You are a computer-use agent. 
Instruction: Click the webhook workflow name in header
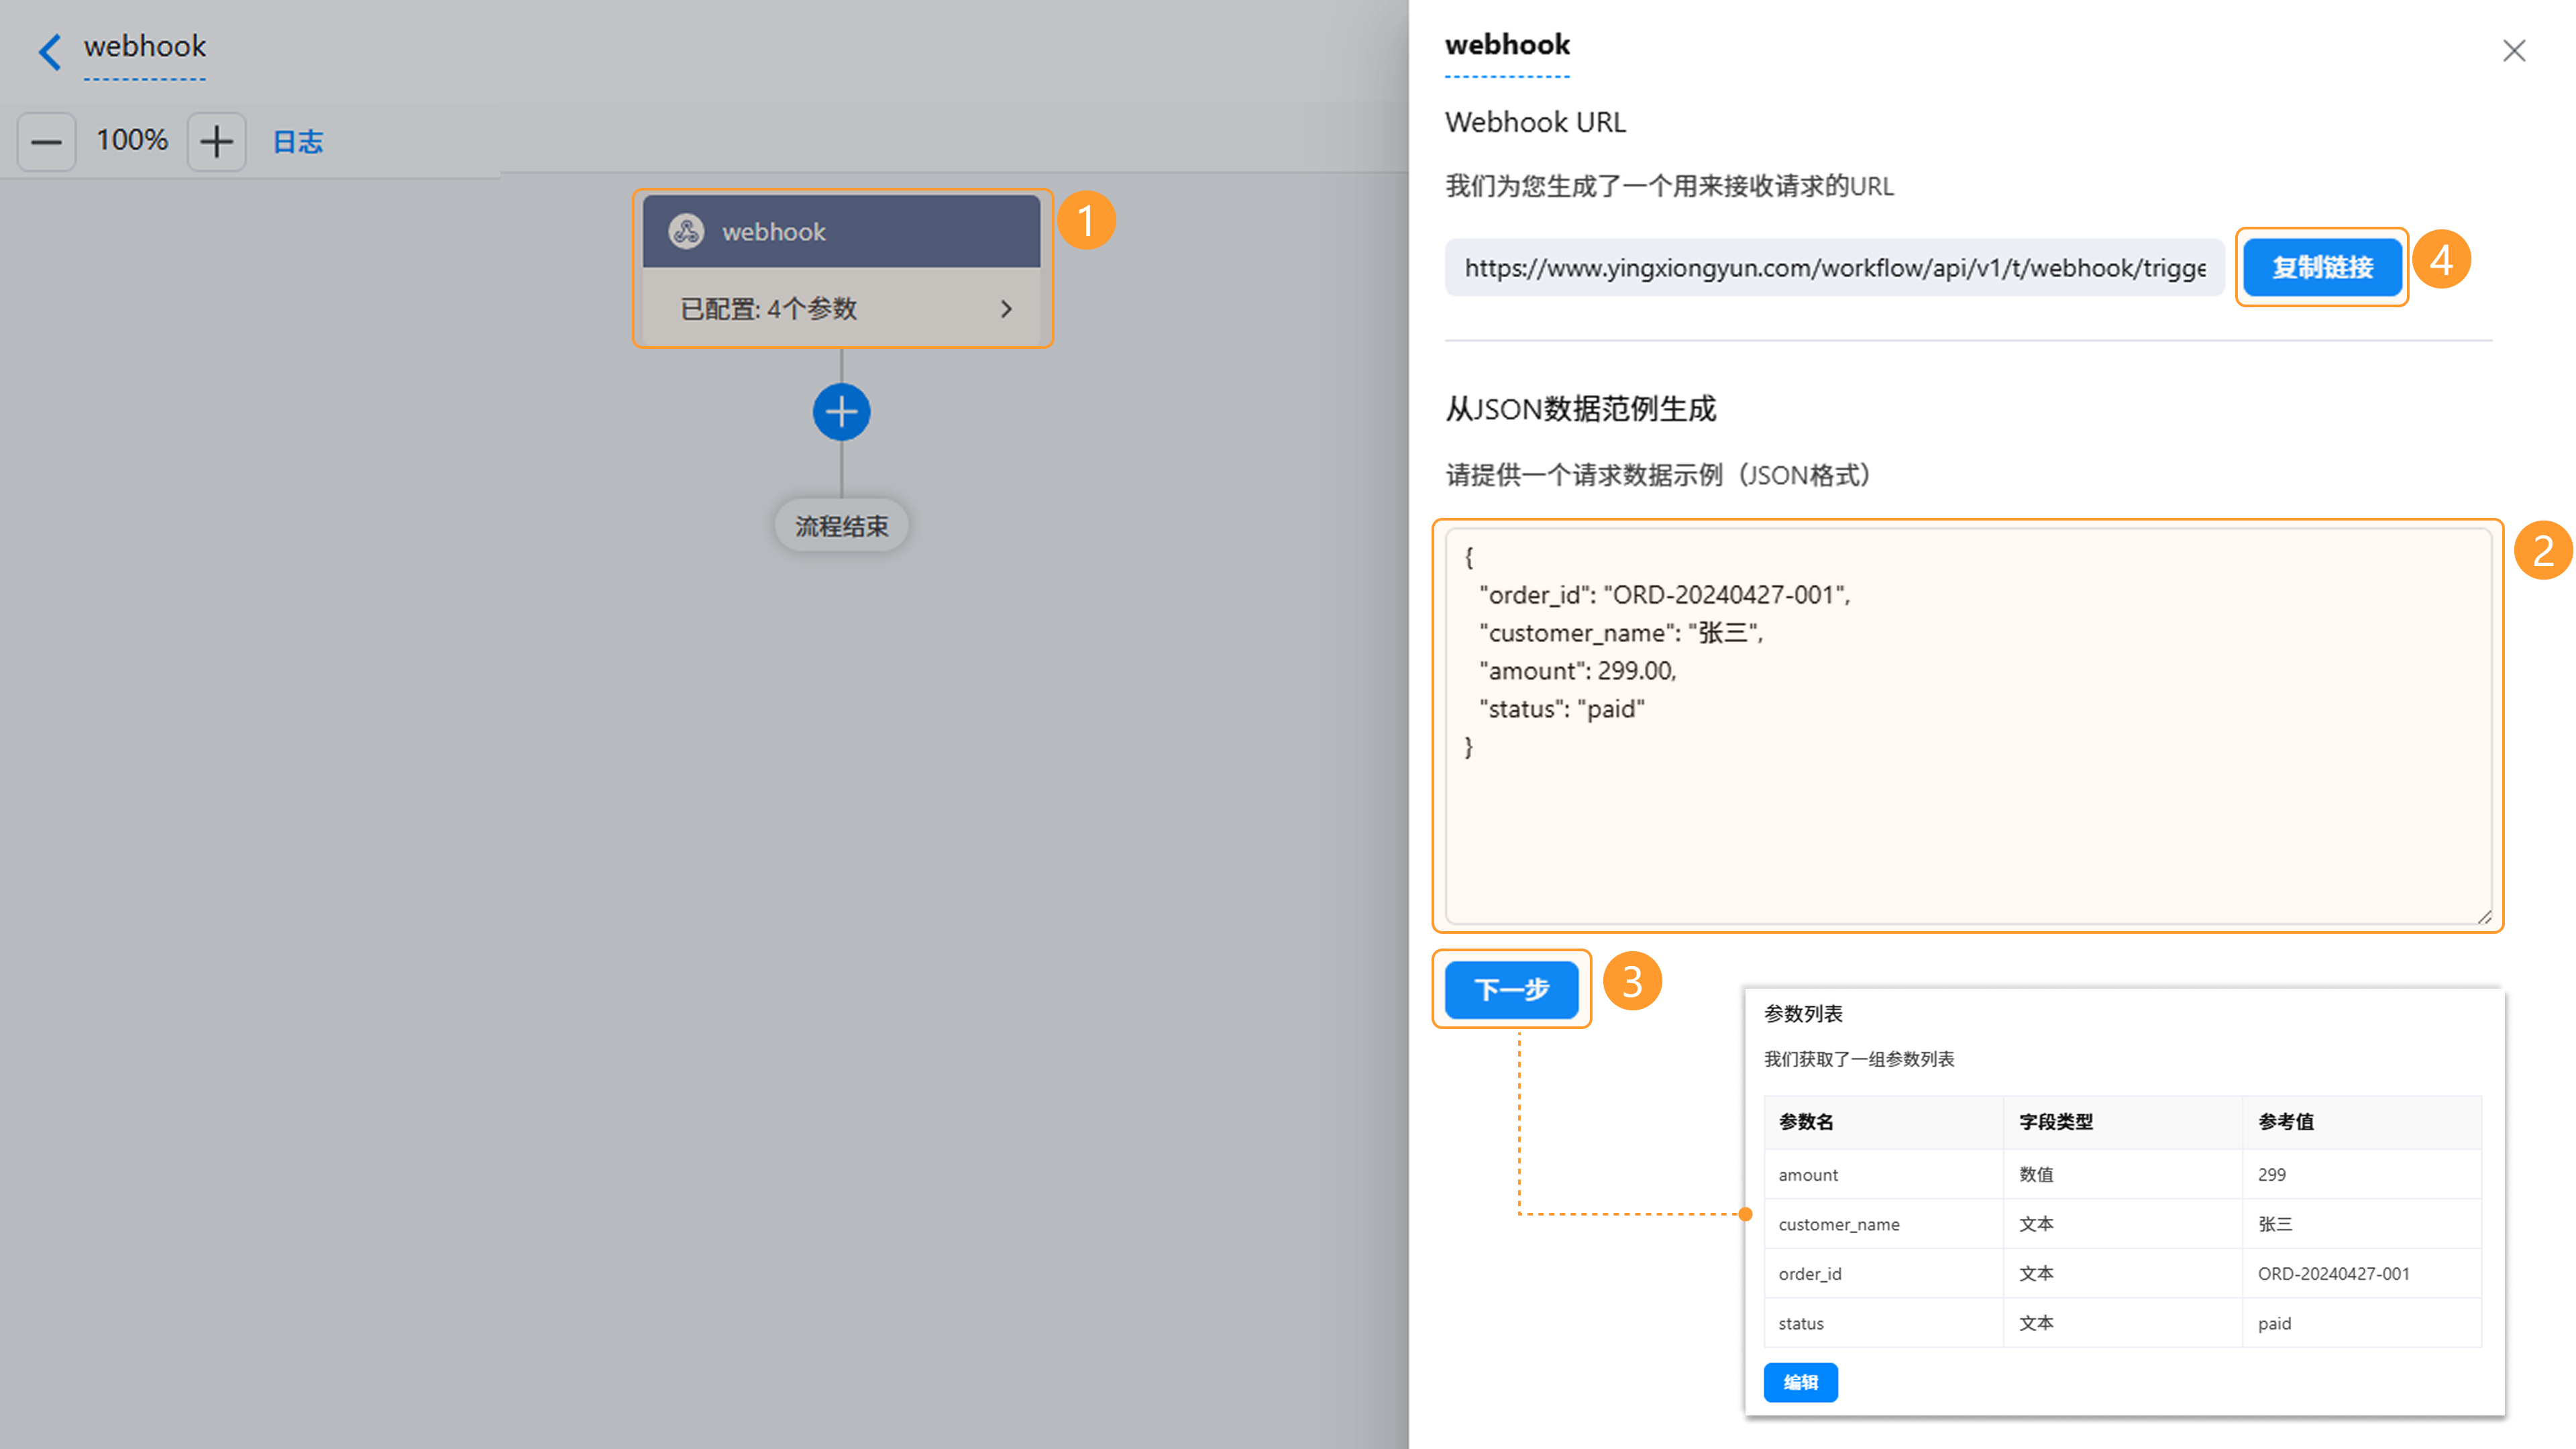pyautogui.click(x=145, y=46)
